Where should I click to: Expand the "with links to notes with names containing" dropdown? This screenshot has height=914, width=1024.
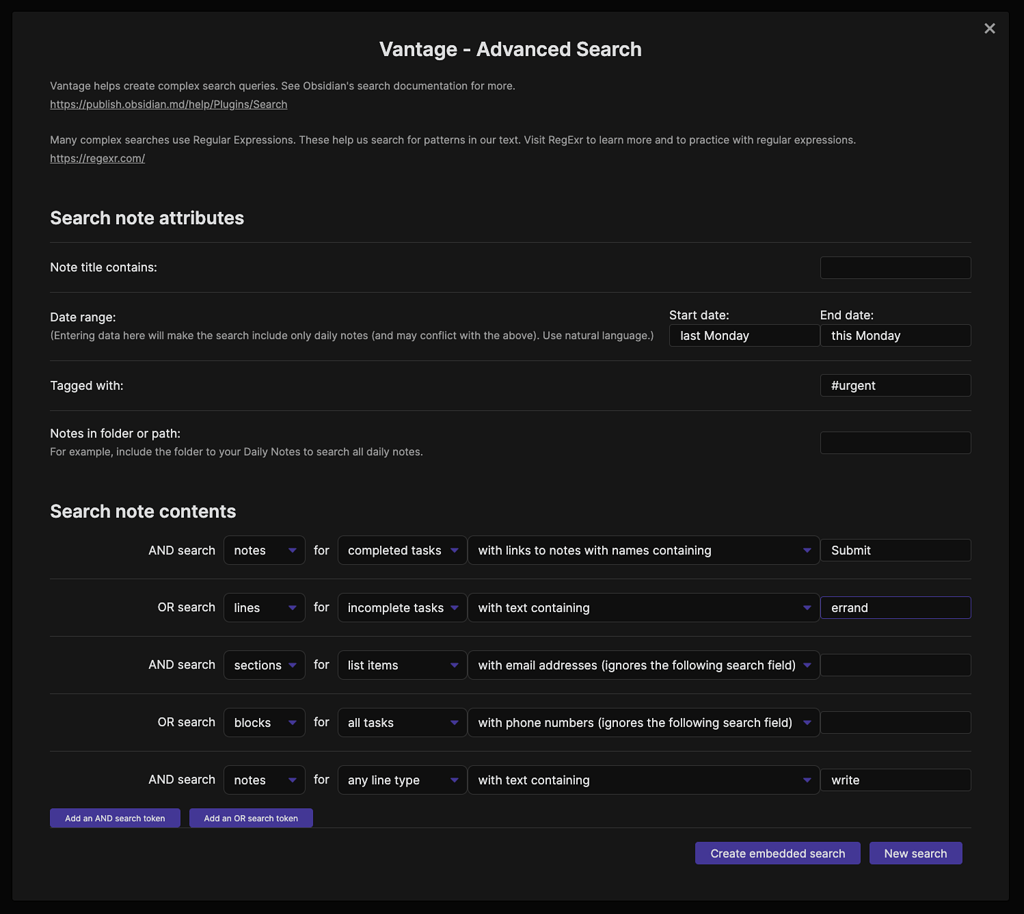643,550
